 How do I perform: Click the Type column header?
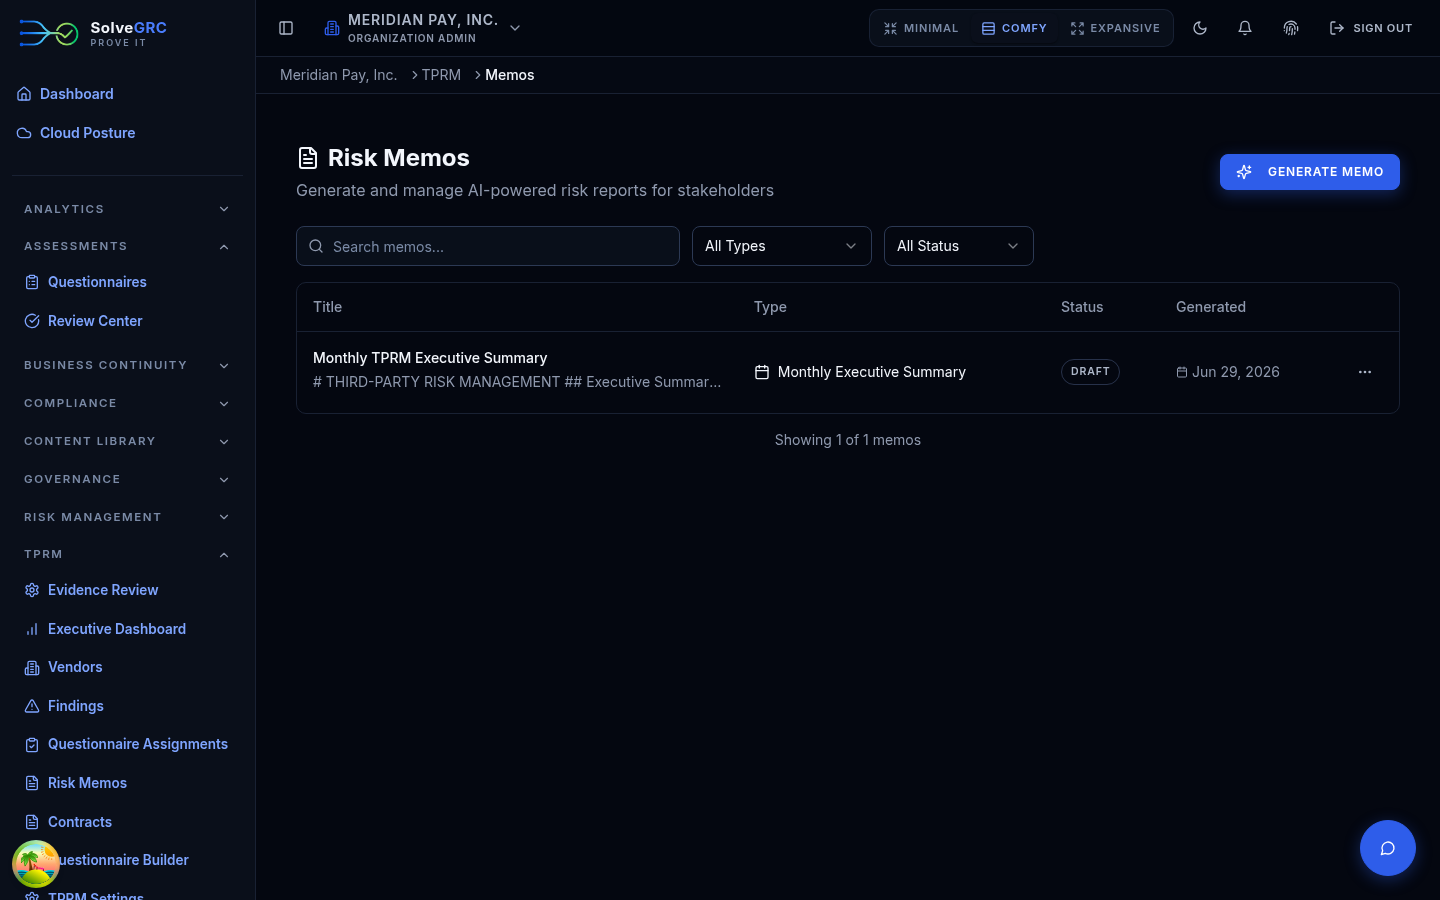(770, 307)
